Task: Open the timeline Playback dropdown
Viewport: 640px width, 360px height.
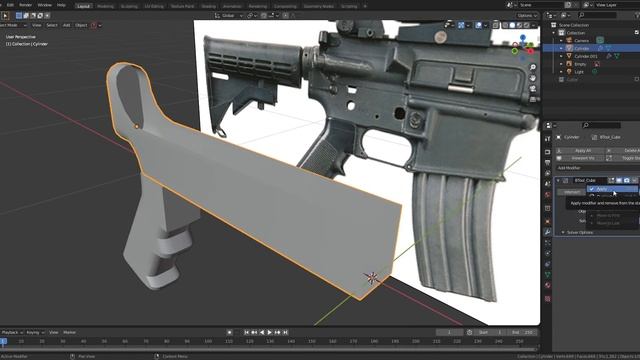Action: (12, 332)
